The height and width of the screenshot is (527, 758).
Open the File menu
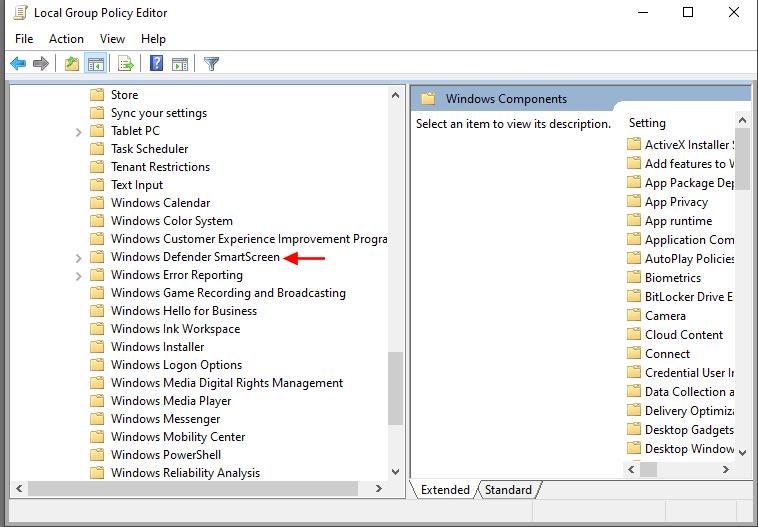coord(24,39)
